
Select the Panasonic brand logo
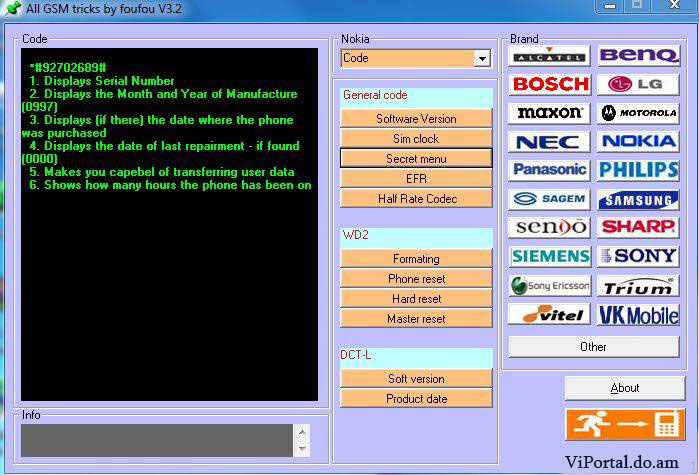point(549,170)
